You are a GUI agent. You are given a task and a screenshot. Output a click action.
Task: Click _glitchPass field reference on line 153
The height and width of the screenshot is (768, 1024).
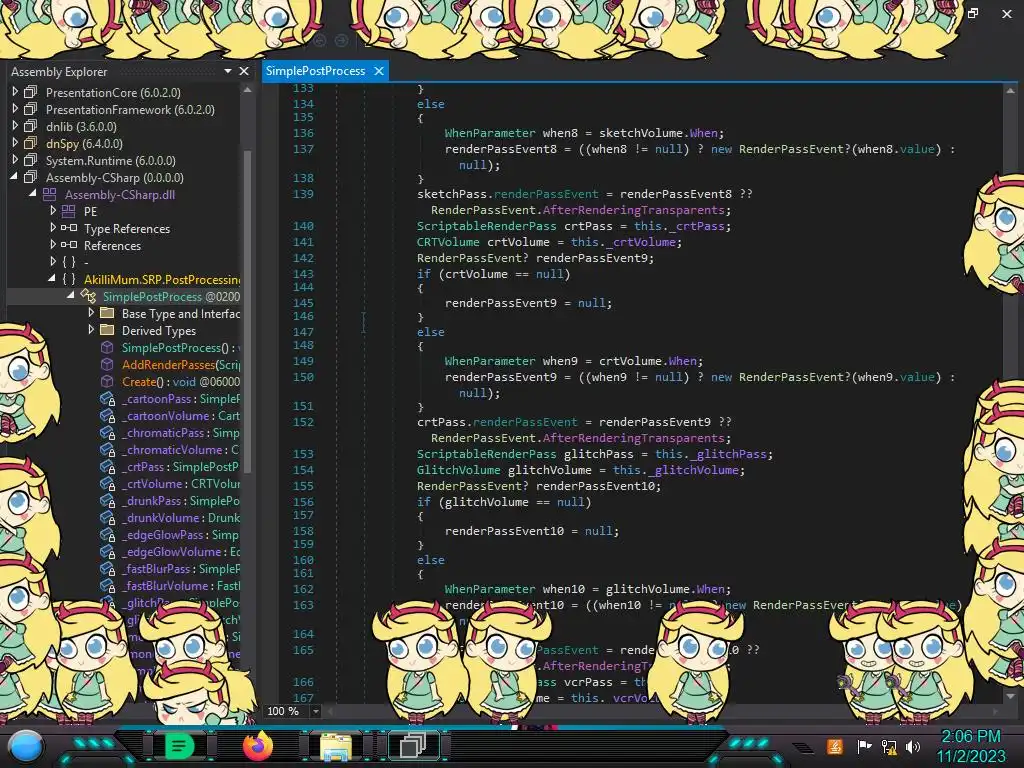point(730,454)
